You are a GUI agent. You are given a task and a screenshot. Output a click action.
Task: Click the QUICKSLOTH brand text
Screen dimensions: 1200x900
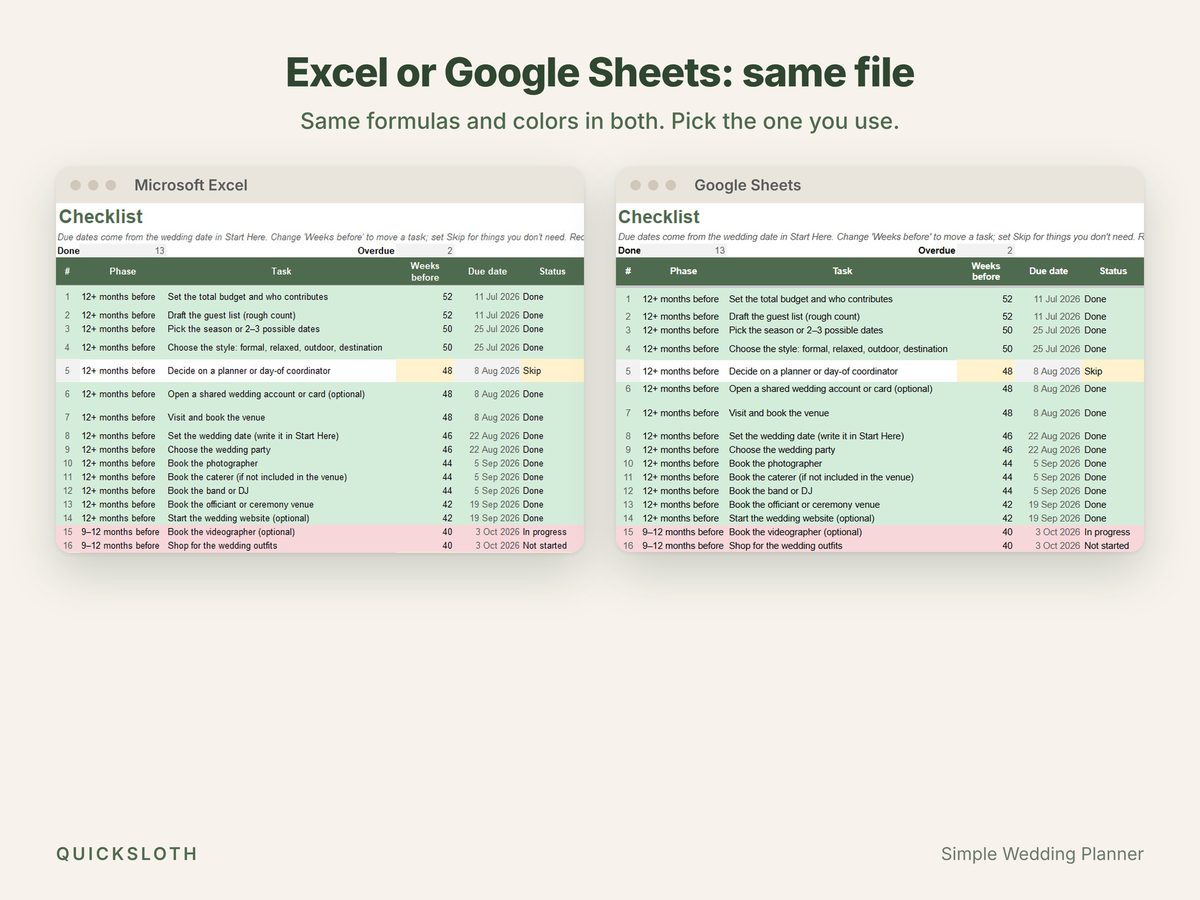[127, 854]
